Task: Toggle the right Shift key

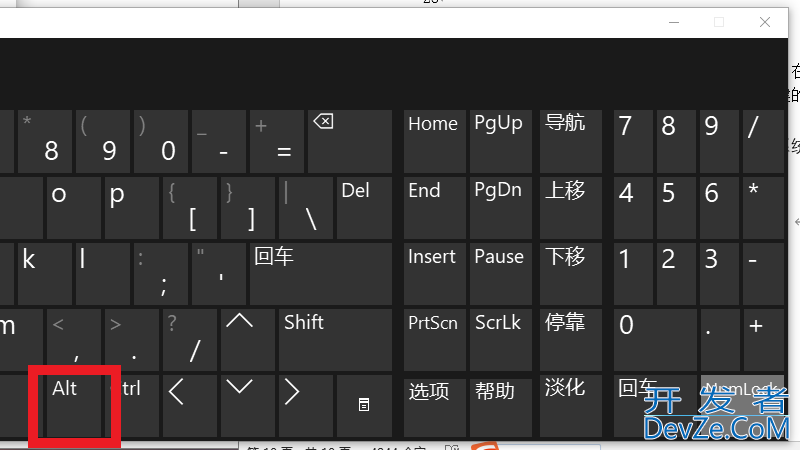Action: pos(335,340)
